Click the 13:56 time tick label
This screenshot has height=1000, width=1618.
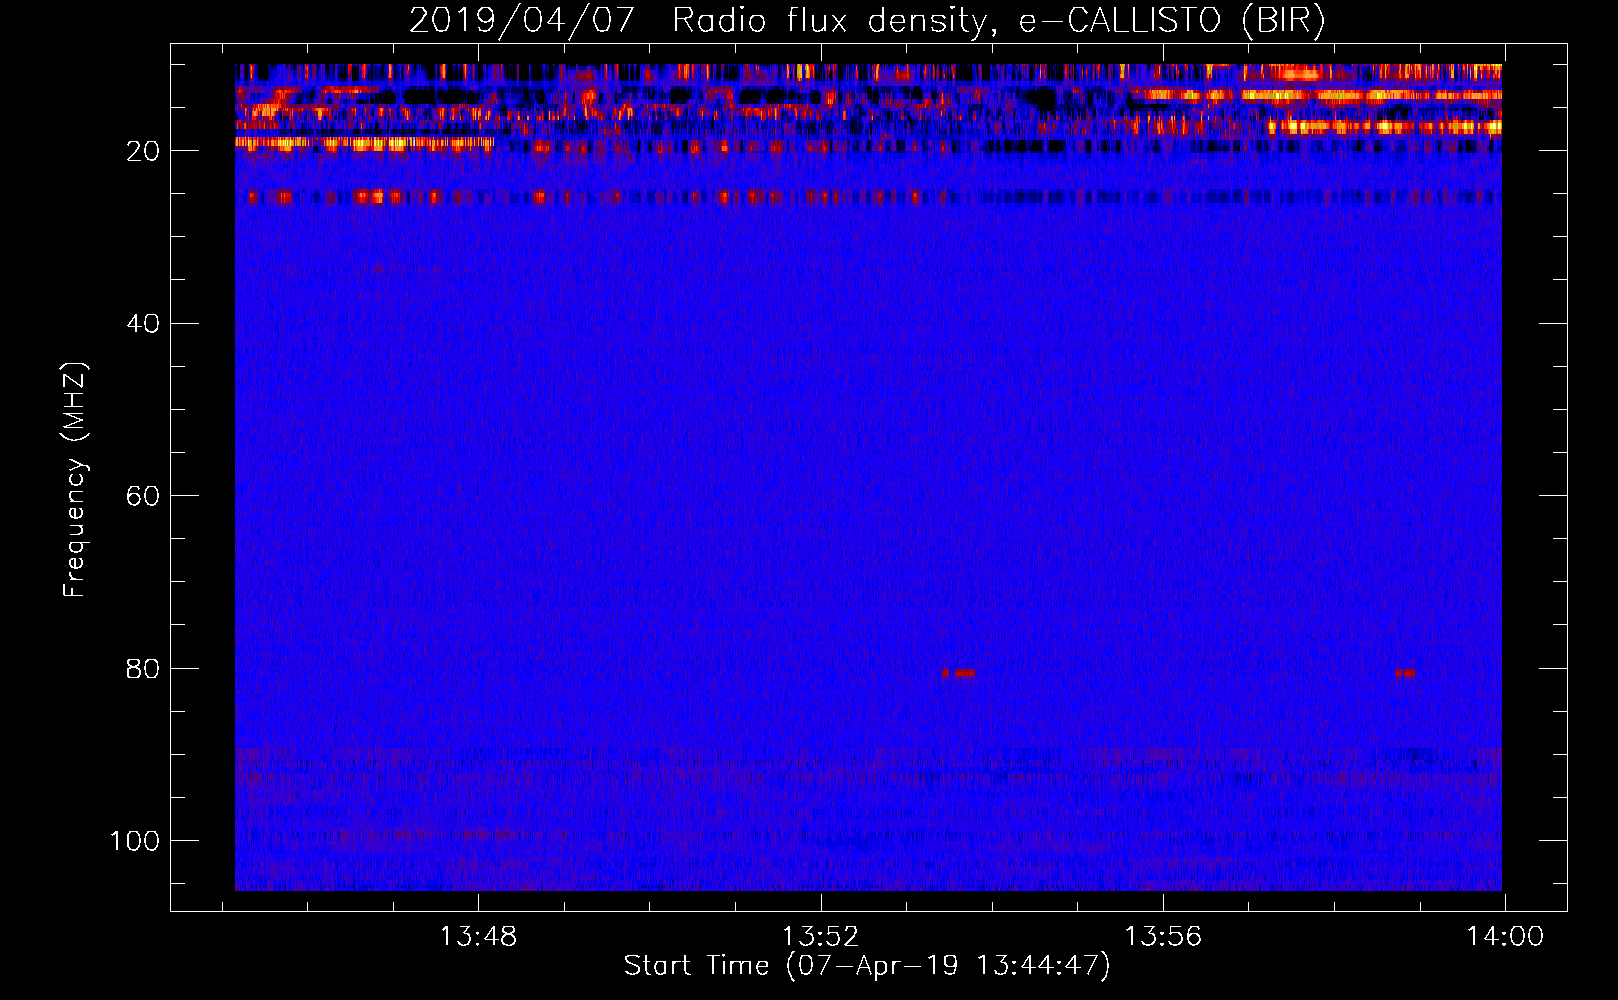(1163, 937)
